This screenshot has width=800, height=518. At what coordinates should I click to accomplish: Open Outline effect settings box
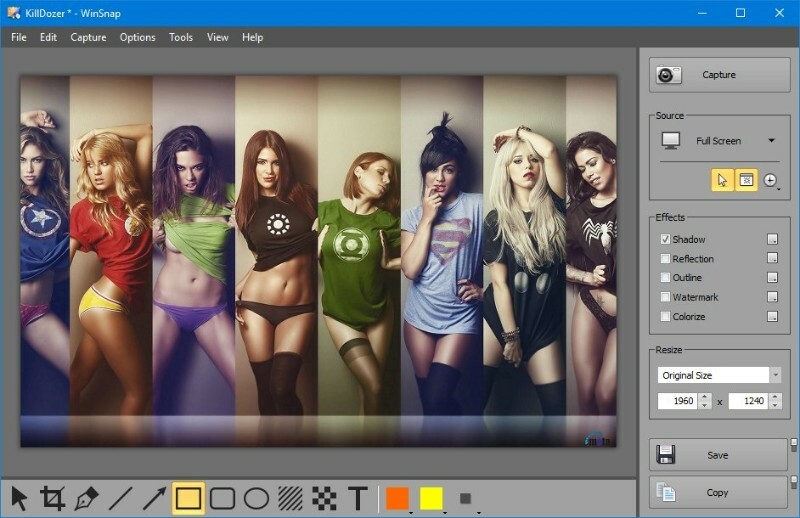click(772, 277)
